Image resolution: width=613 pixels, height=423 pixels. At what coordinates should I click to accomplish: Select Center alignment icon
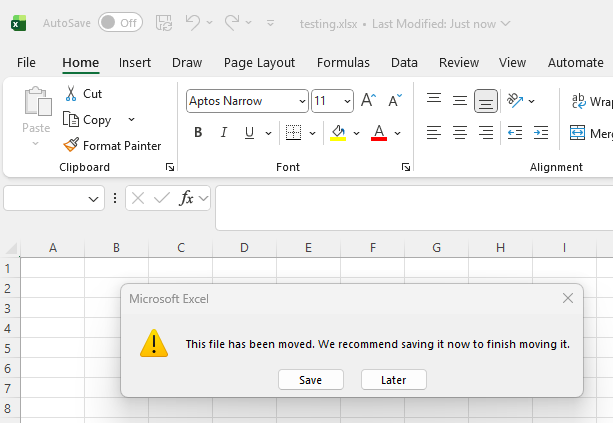click(460, 133)
